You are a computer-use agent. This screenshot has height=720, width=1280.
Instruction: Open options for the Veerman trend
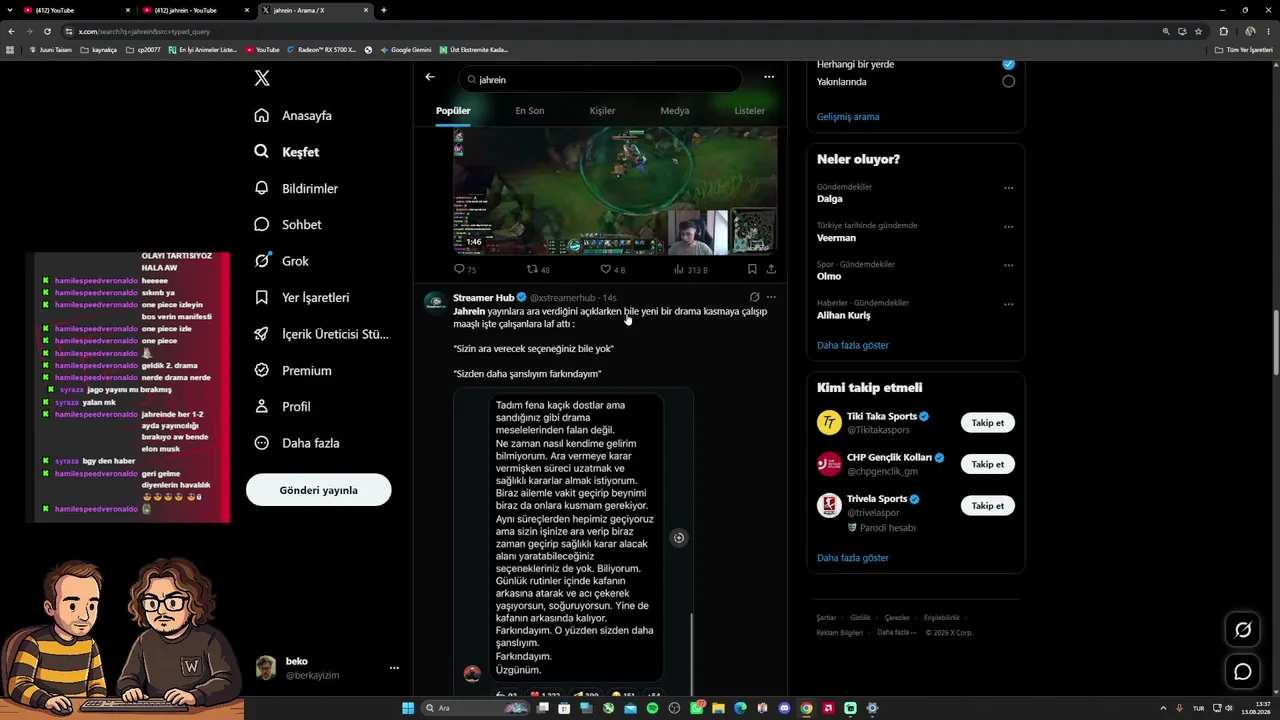pos(1008,227)
